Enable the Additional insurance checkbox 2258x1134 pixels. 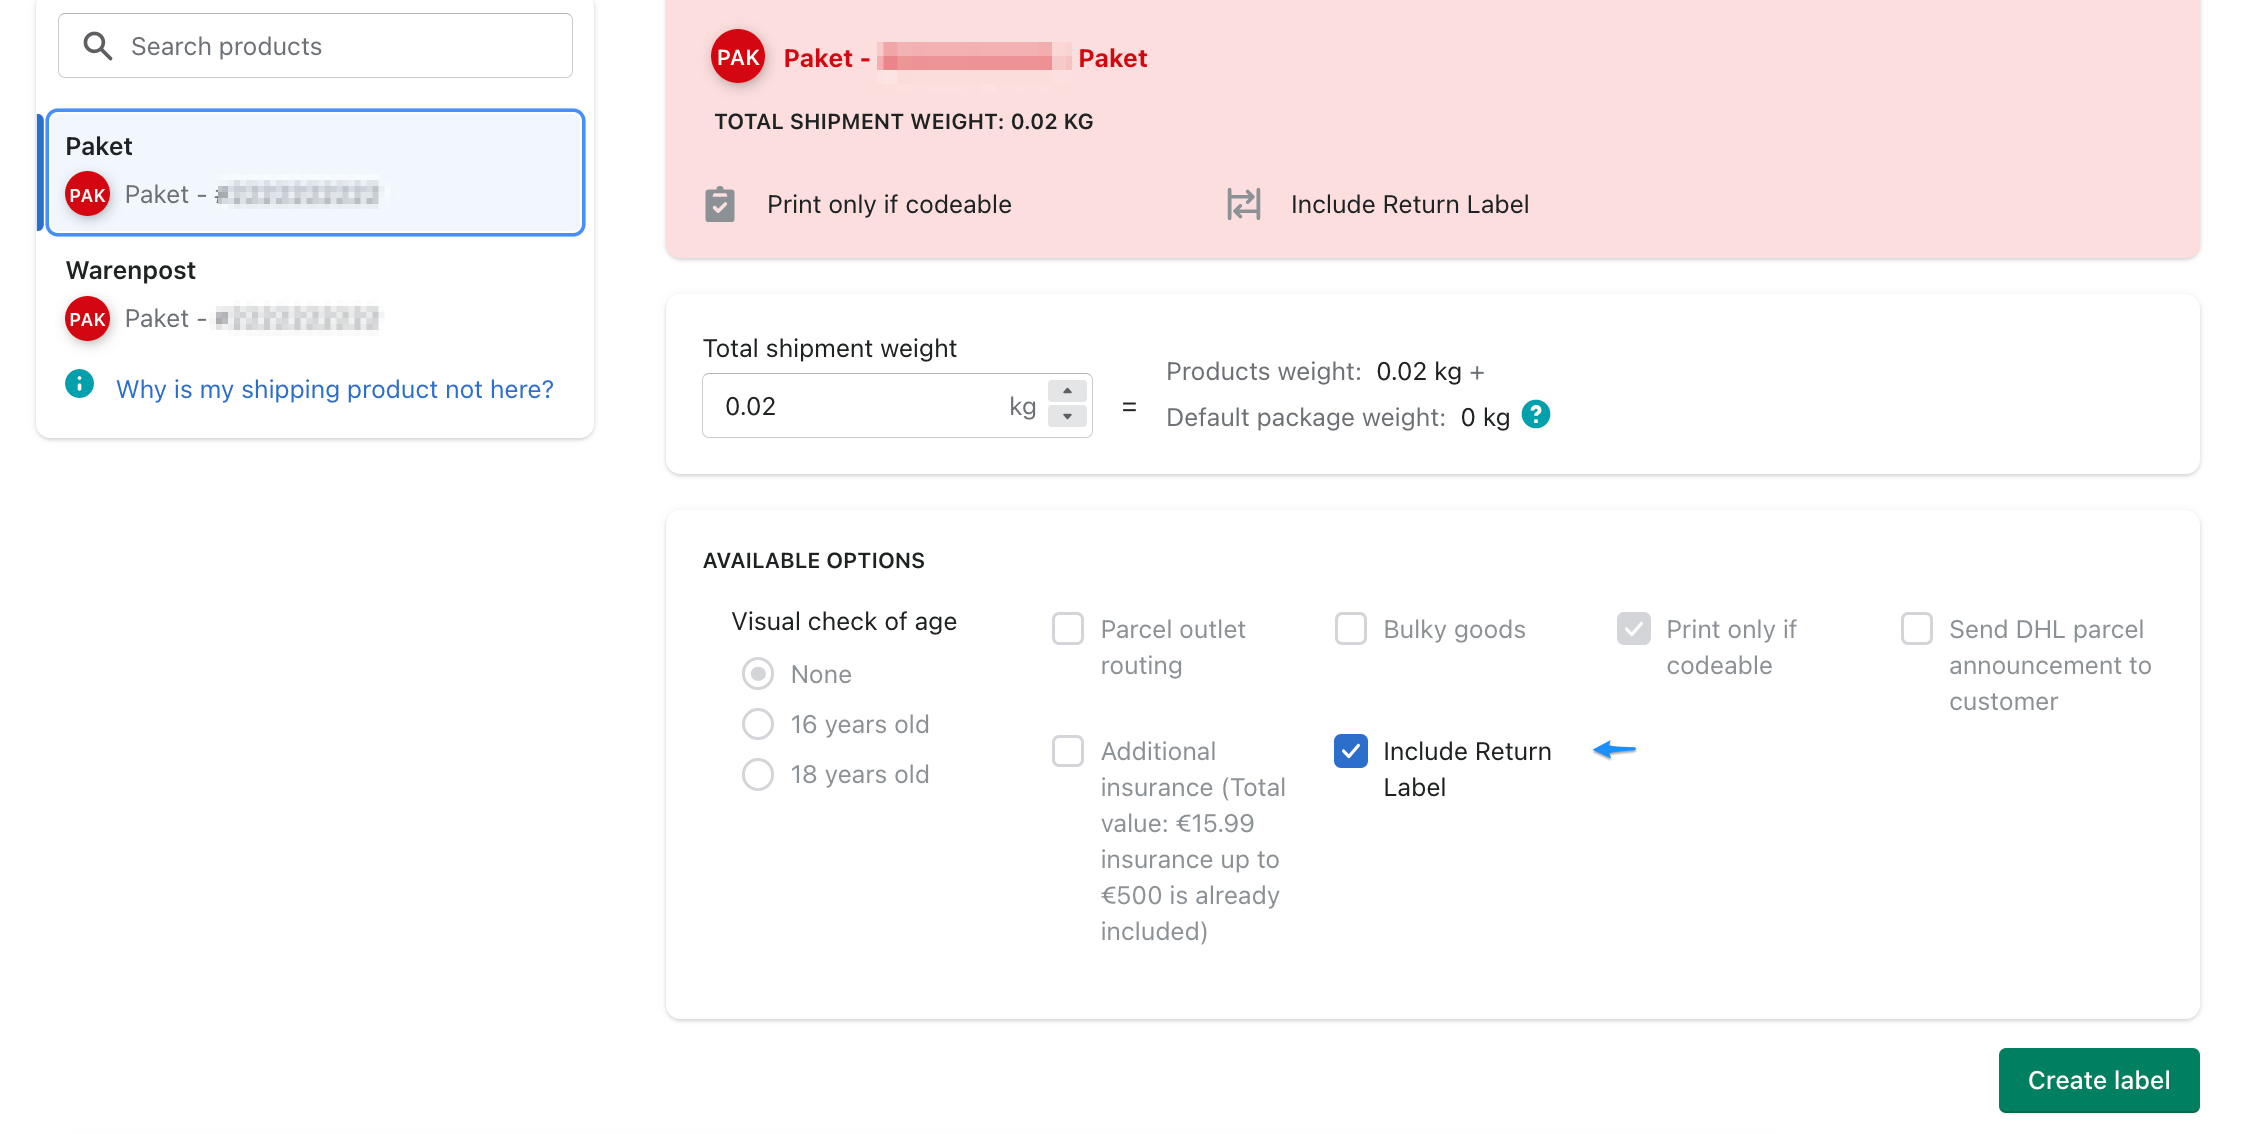tap(1068, 751)
